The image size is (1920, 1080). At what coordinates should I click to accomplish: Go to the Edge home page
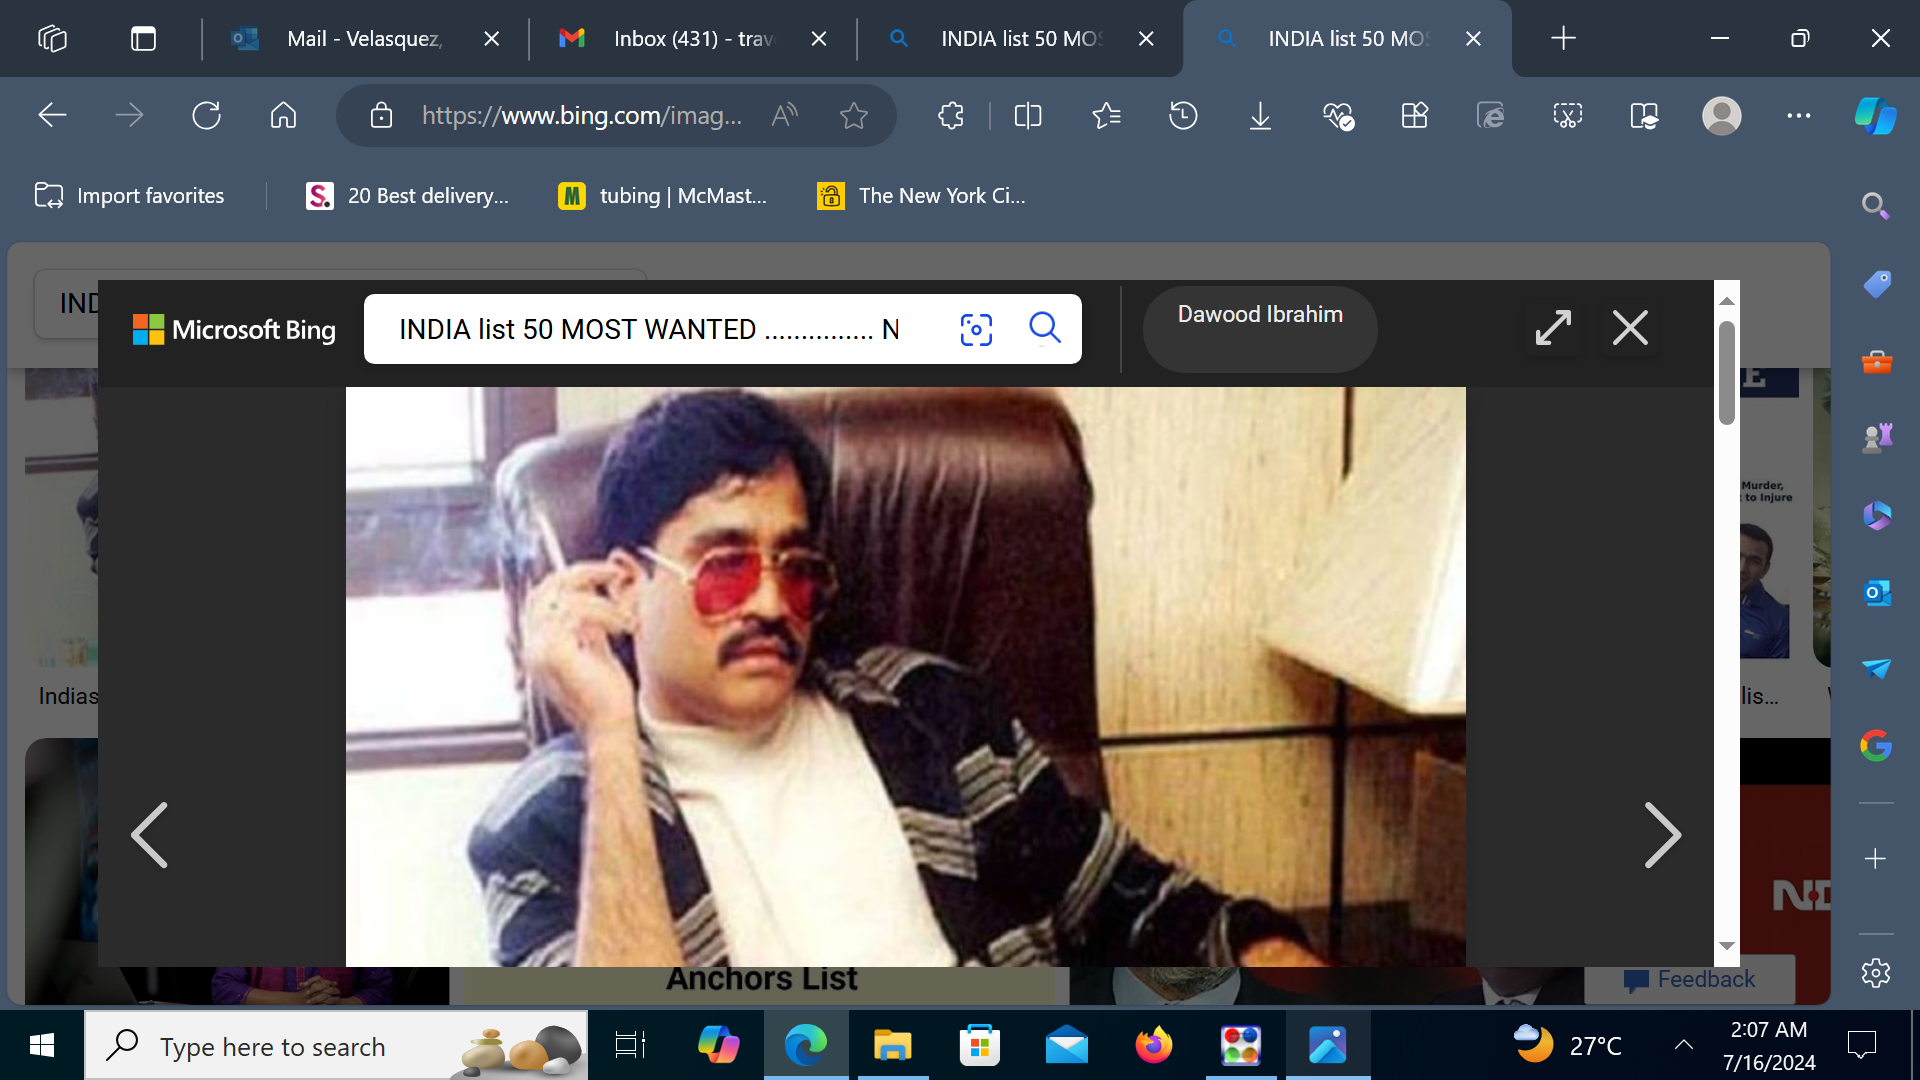[x=283, y=116]
